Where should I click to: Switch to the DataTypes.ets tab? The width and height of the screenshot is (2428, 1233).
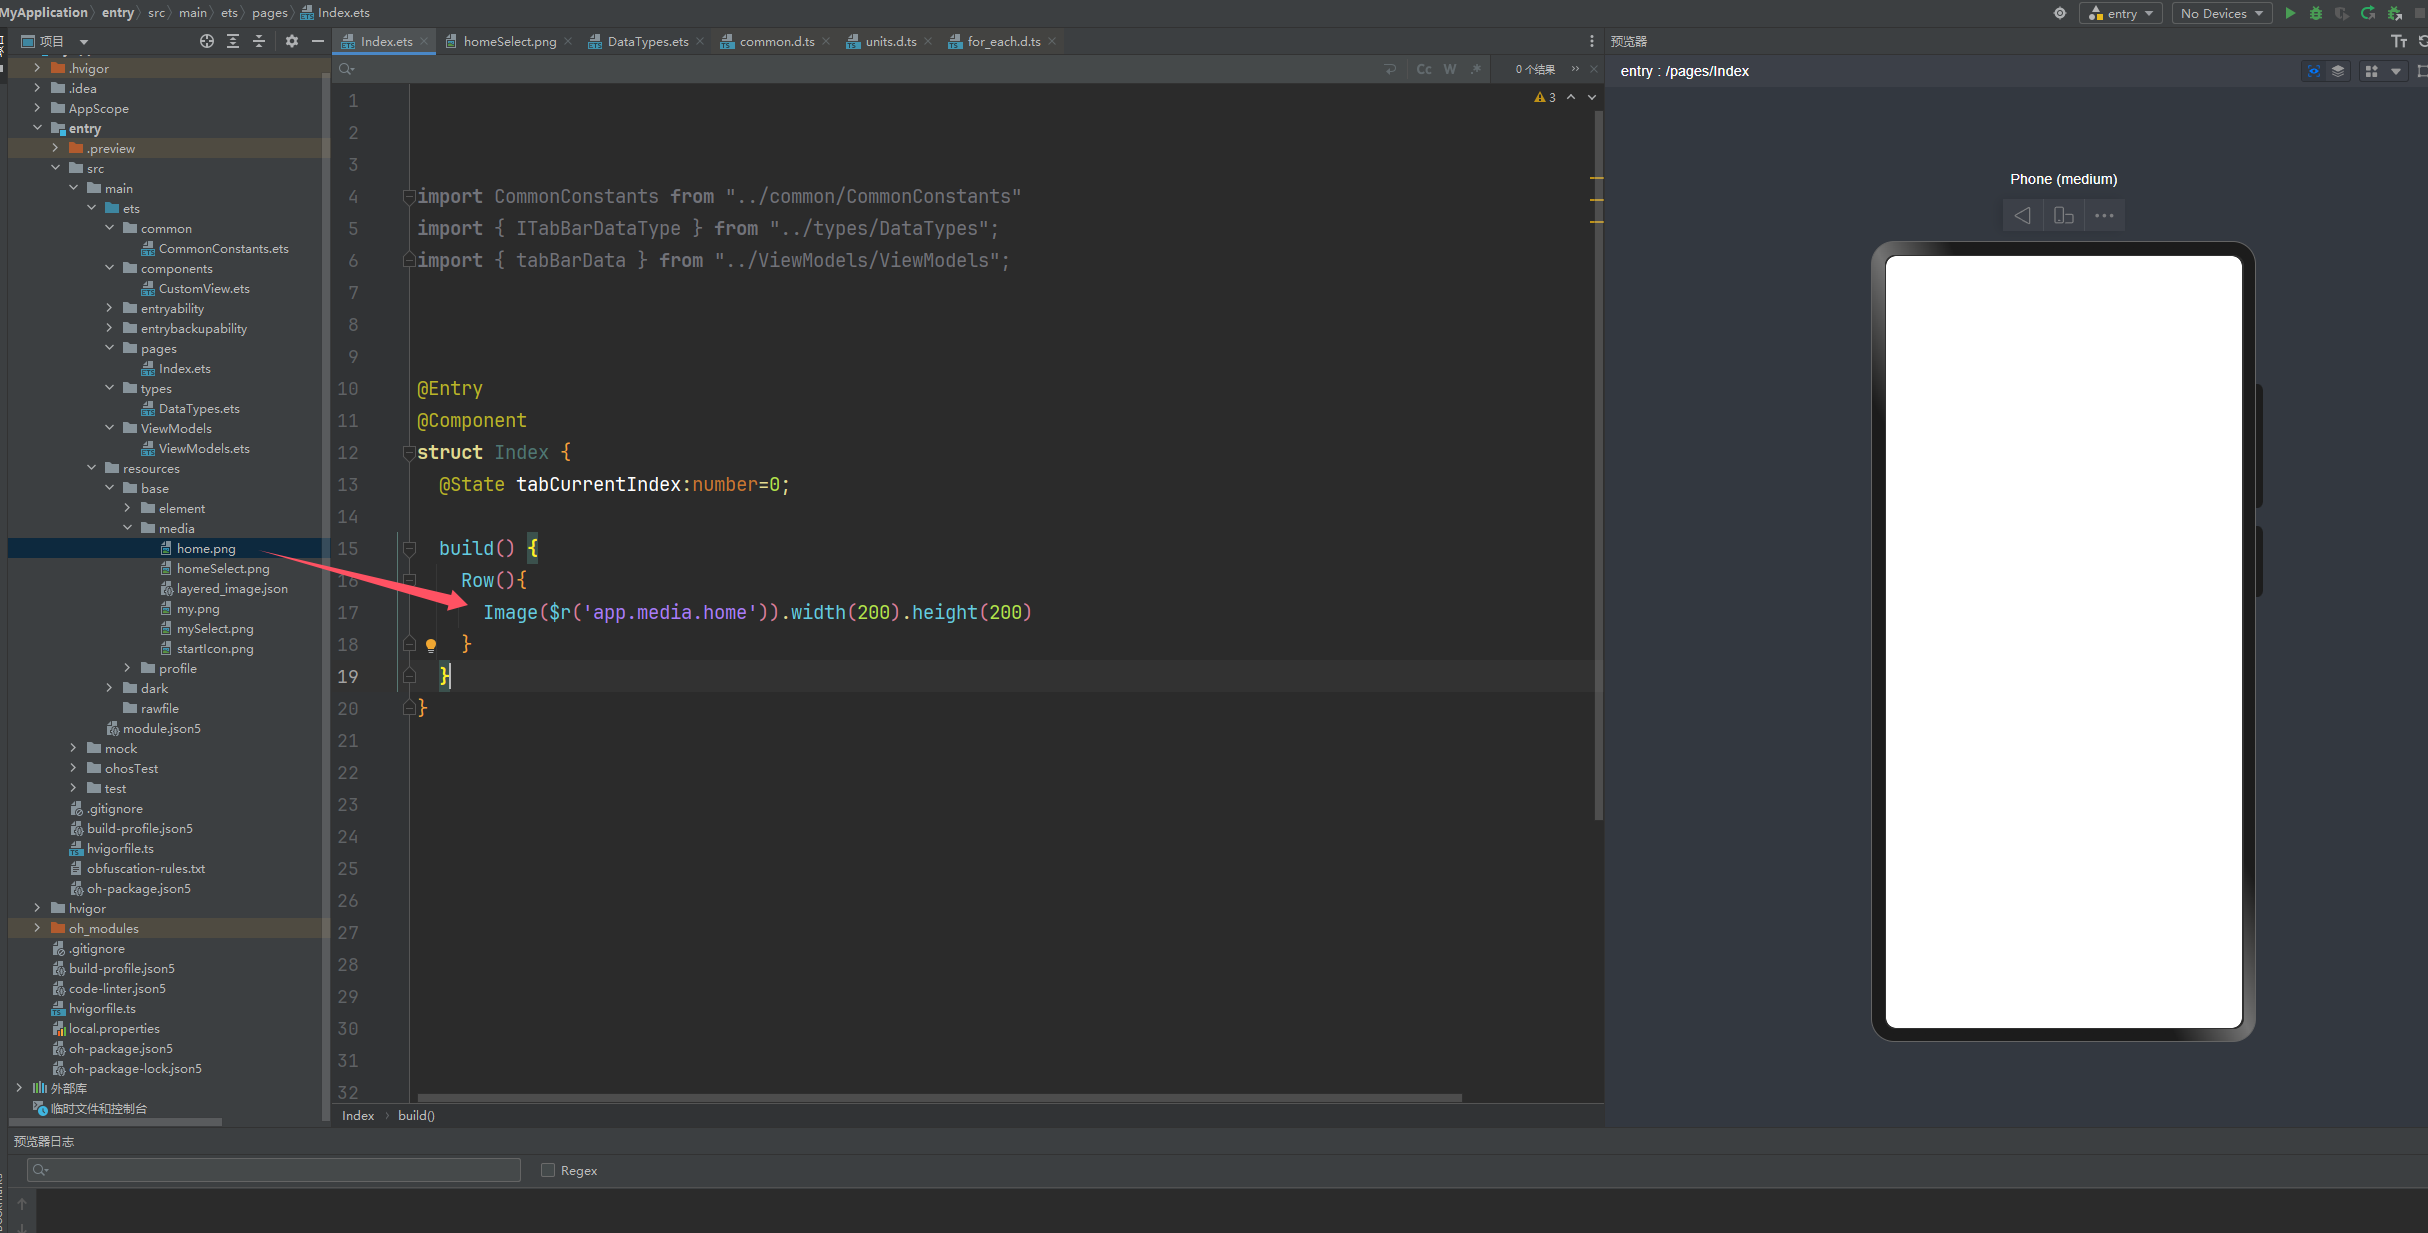[x=647, y=41]
